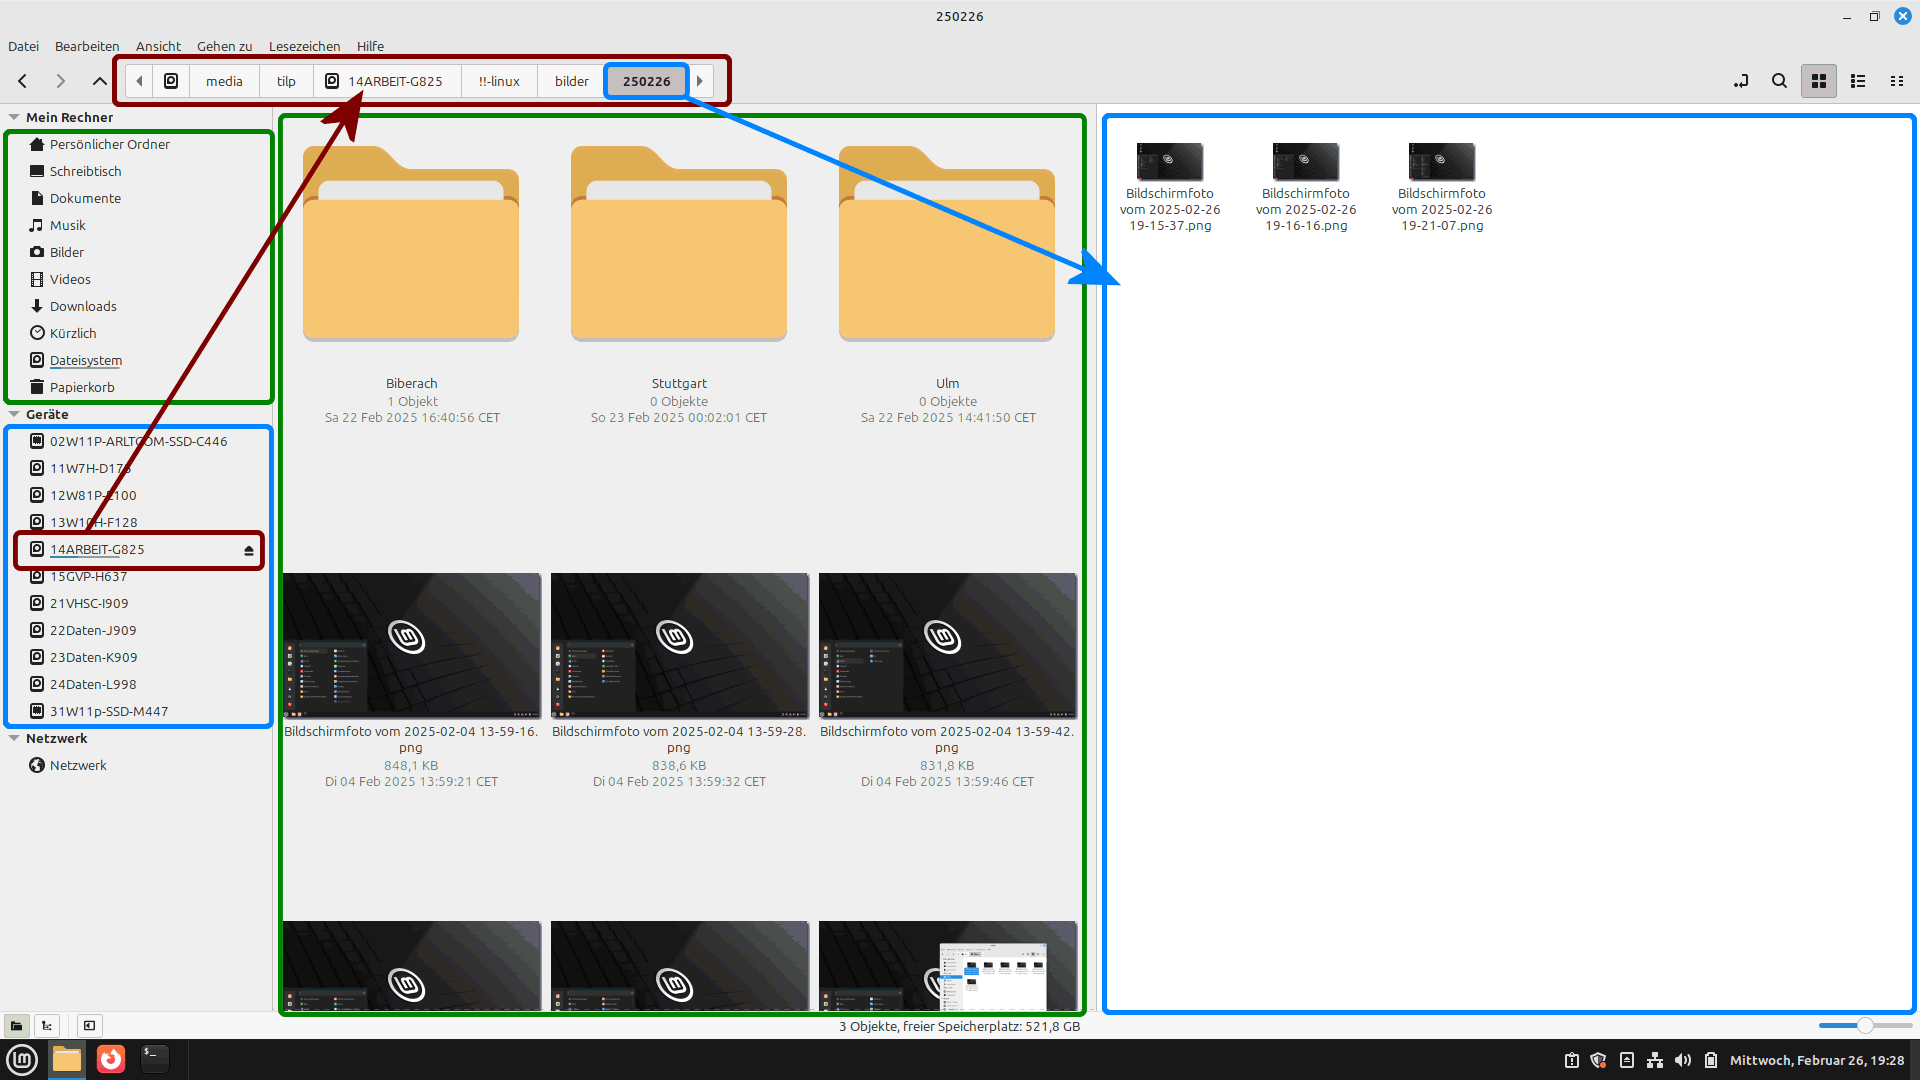
Task: Collapse the Mein Rechner section
Action: (x=14, y=117)
